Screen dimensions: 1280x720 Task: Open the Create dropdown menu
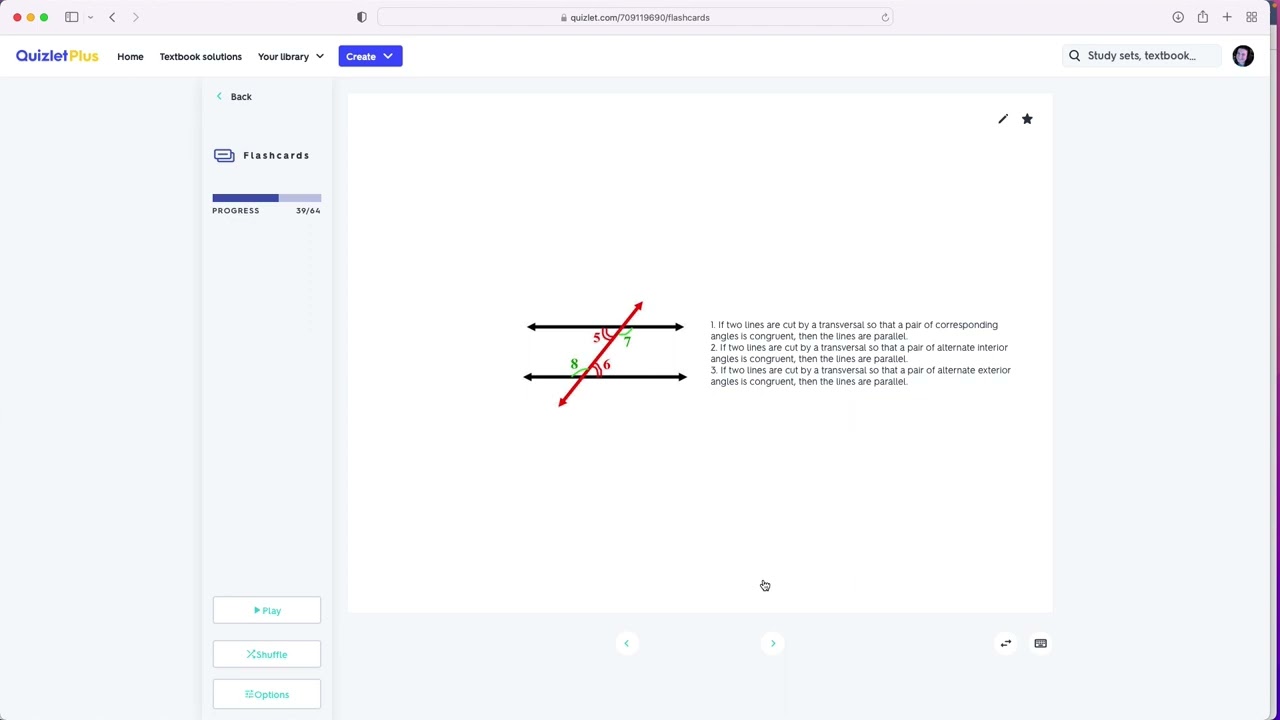tap(370, 56)
